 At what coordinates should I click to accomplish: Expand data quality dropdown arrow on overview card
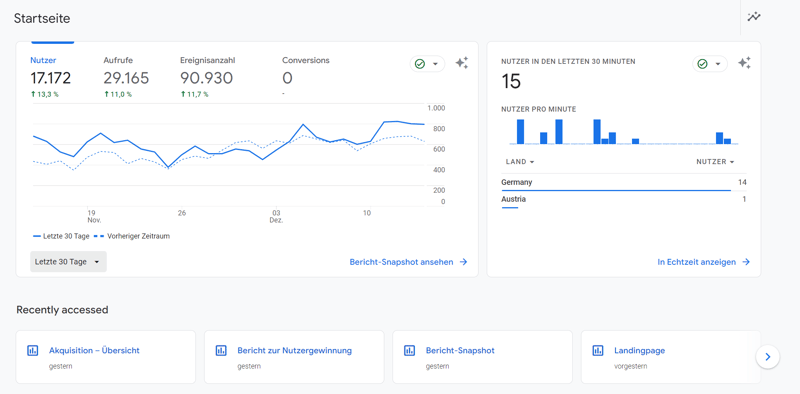[435, 64]
